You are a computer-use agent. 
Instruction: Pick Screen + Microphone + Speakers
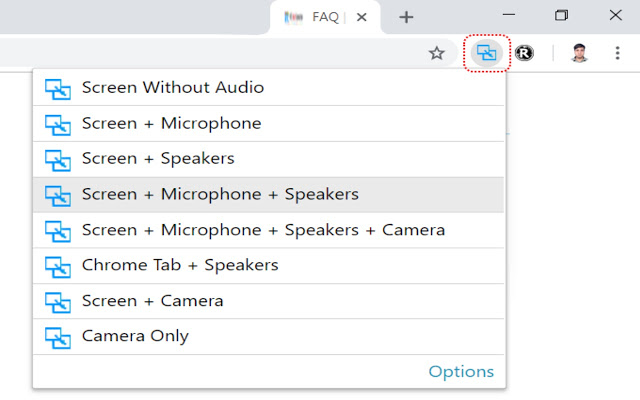click(x=220, y=195)
